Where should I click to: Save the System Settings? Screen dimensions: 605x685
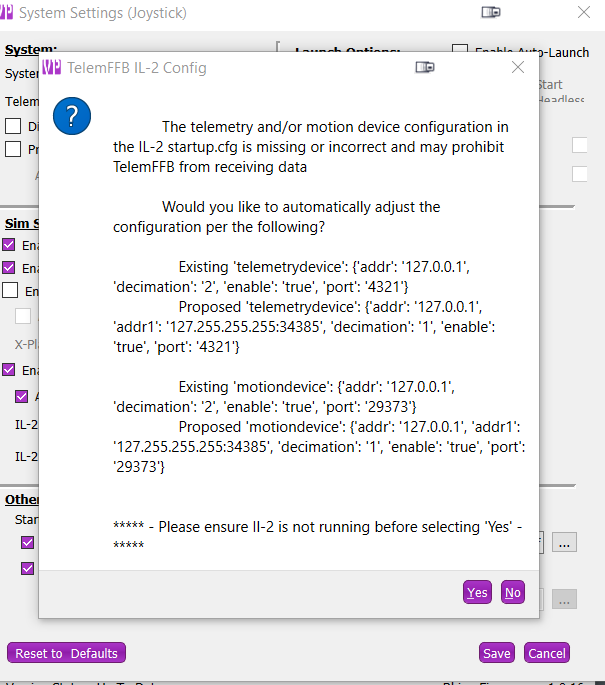(x=497, y=653)
